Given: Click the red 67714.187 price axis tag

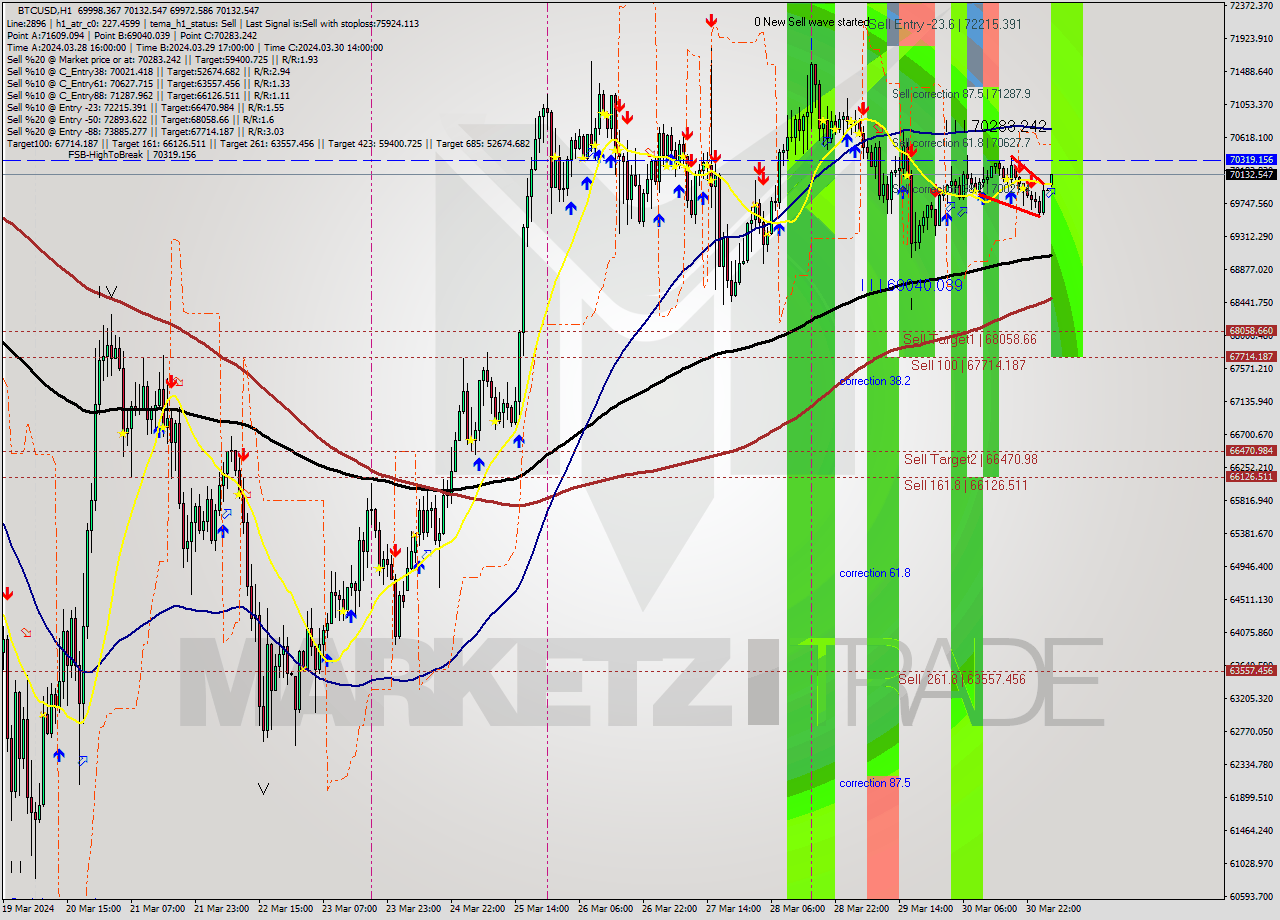Looking at the screenshot, I should click(x=1251, y=357).
